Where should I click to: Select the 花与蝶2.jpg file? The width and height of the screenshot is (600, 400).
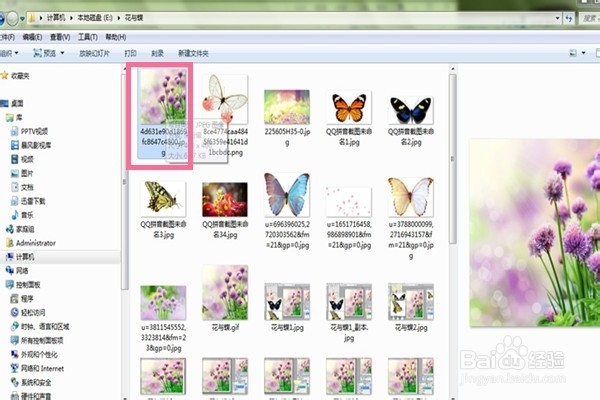pyautogui.click(x=411, y=307)
